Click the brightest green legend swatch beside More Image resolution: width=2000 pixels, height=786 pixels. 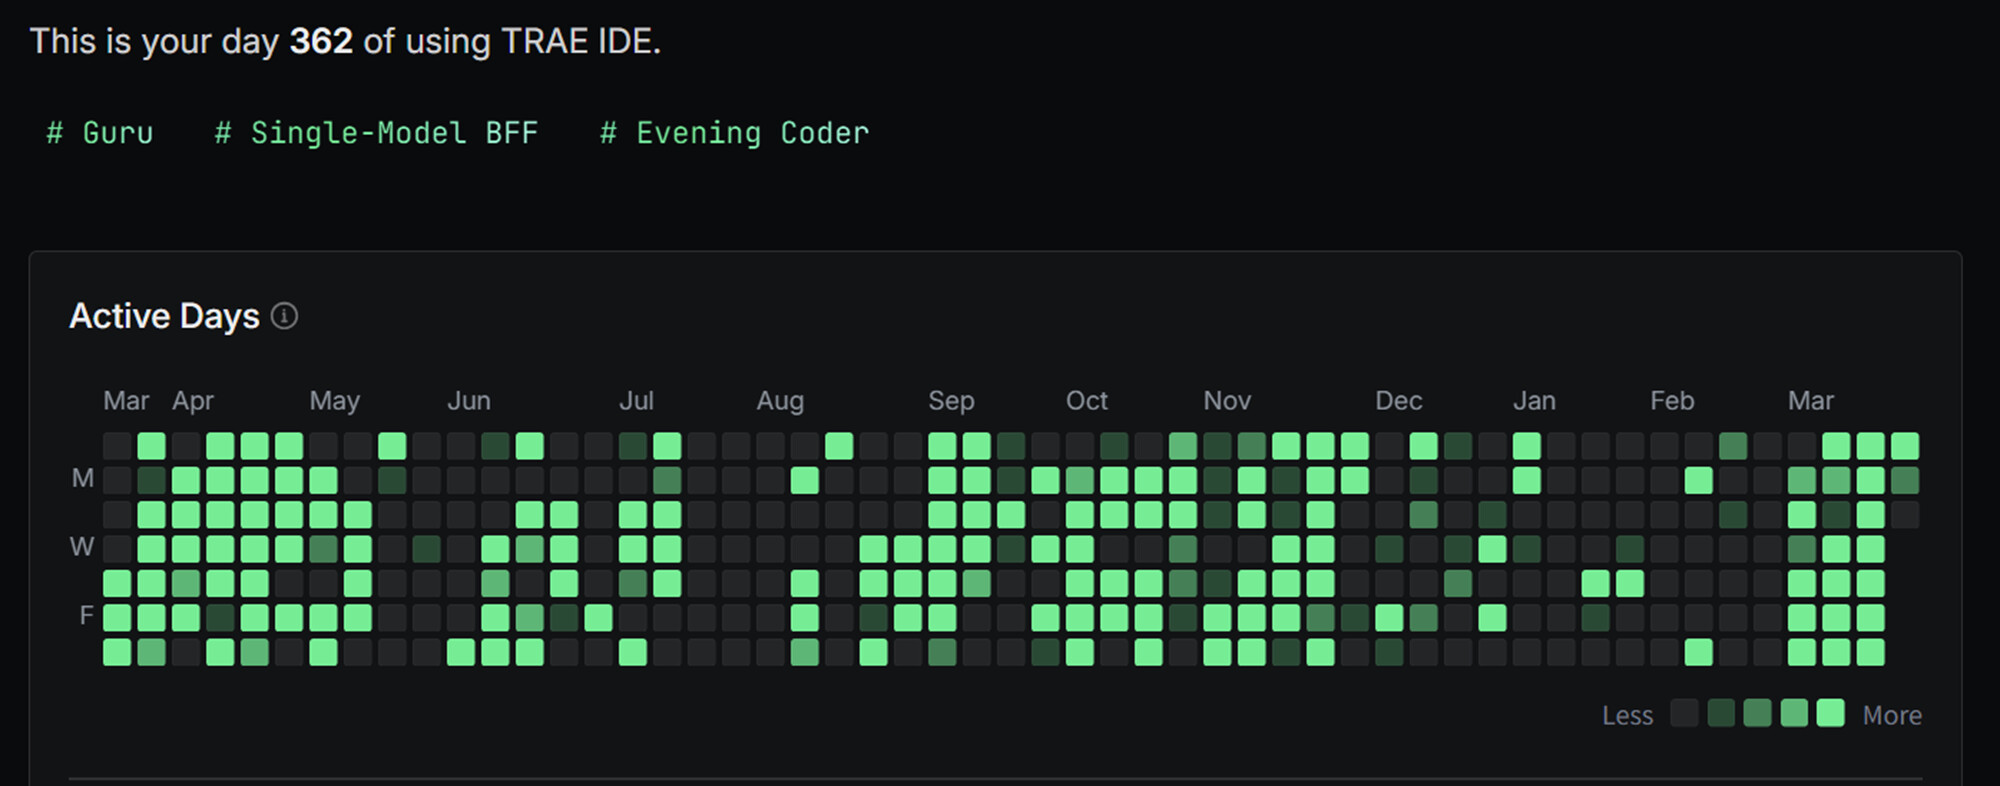tap(1831, 713)
